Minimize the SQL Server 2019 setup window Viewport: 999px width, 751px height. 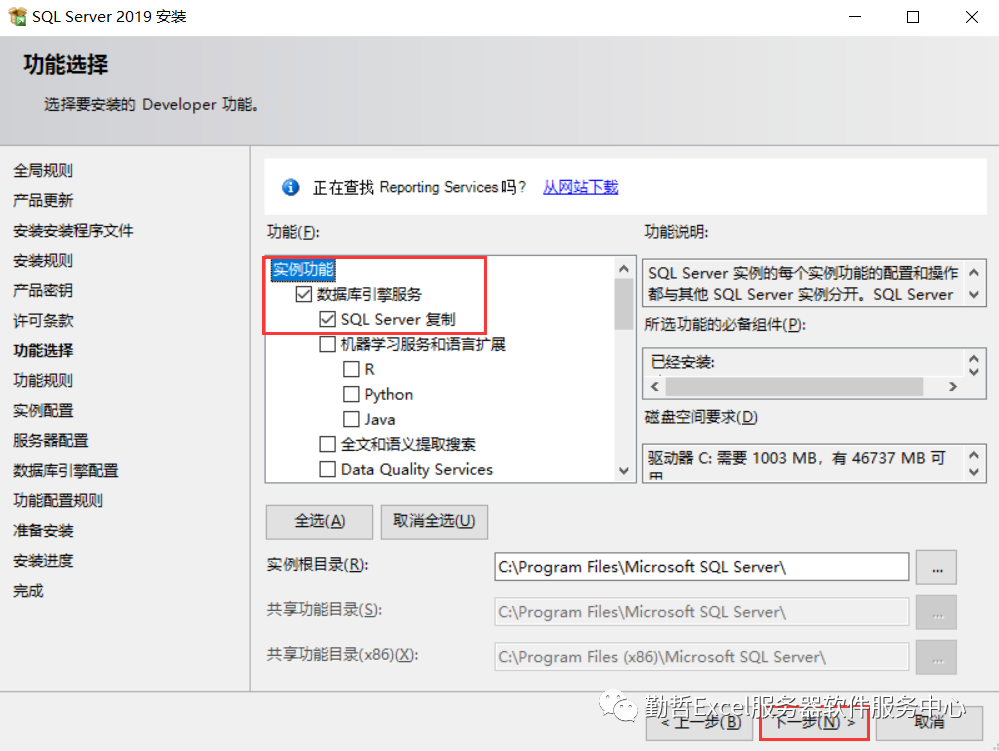[x=855, y=17]
